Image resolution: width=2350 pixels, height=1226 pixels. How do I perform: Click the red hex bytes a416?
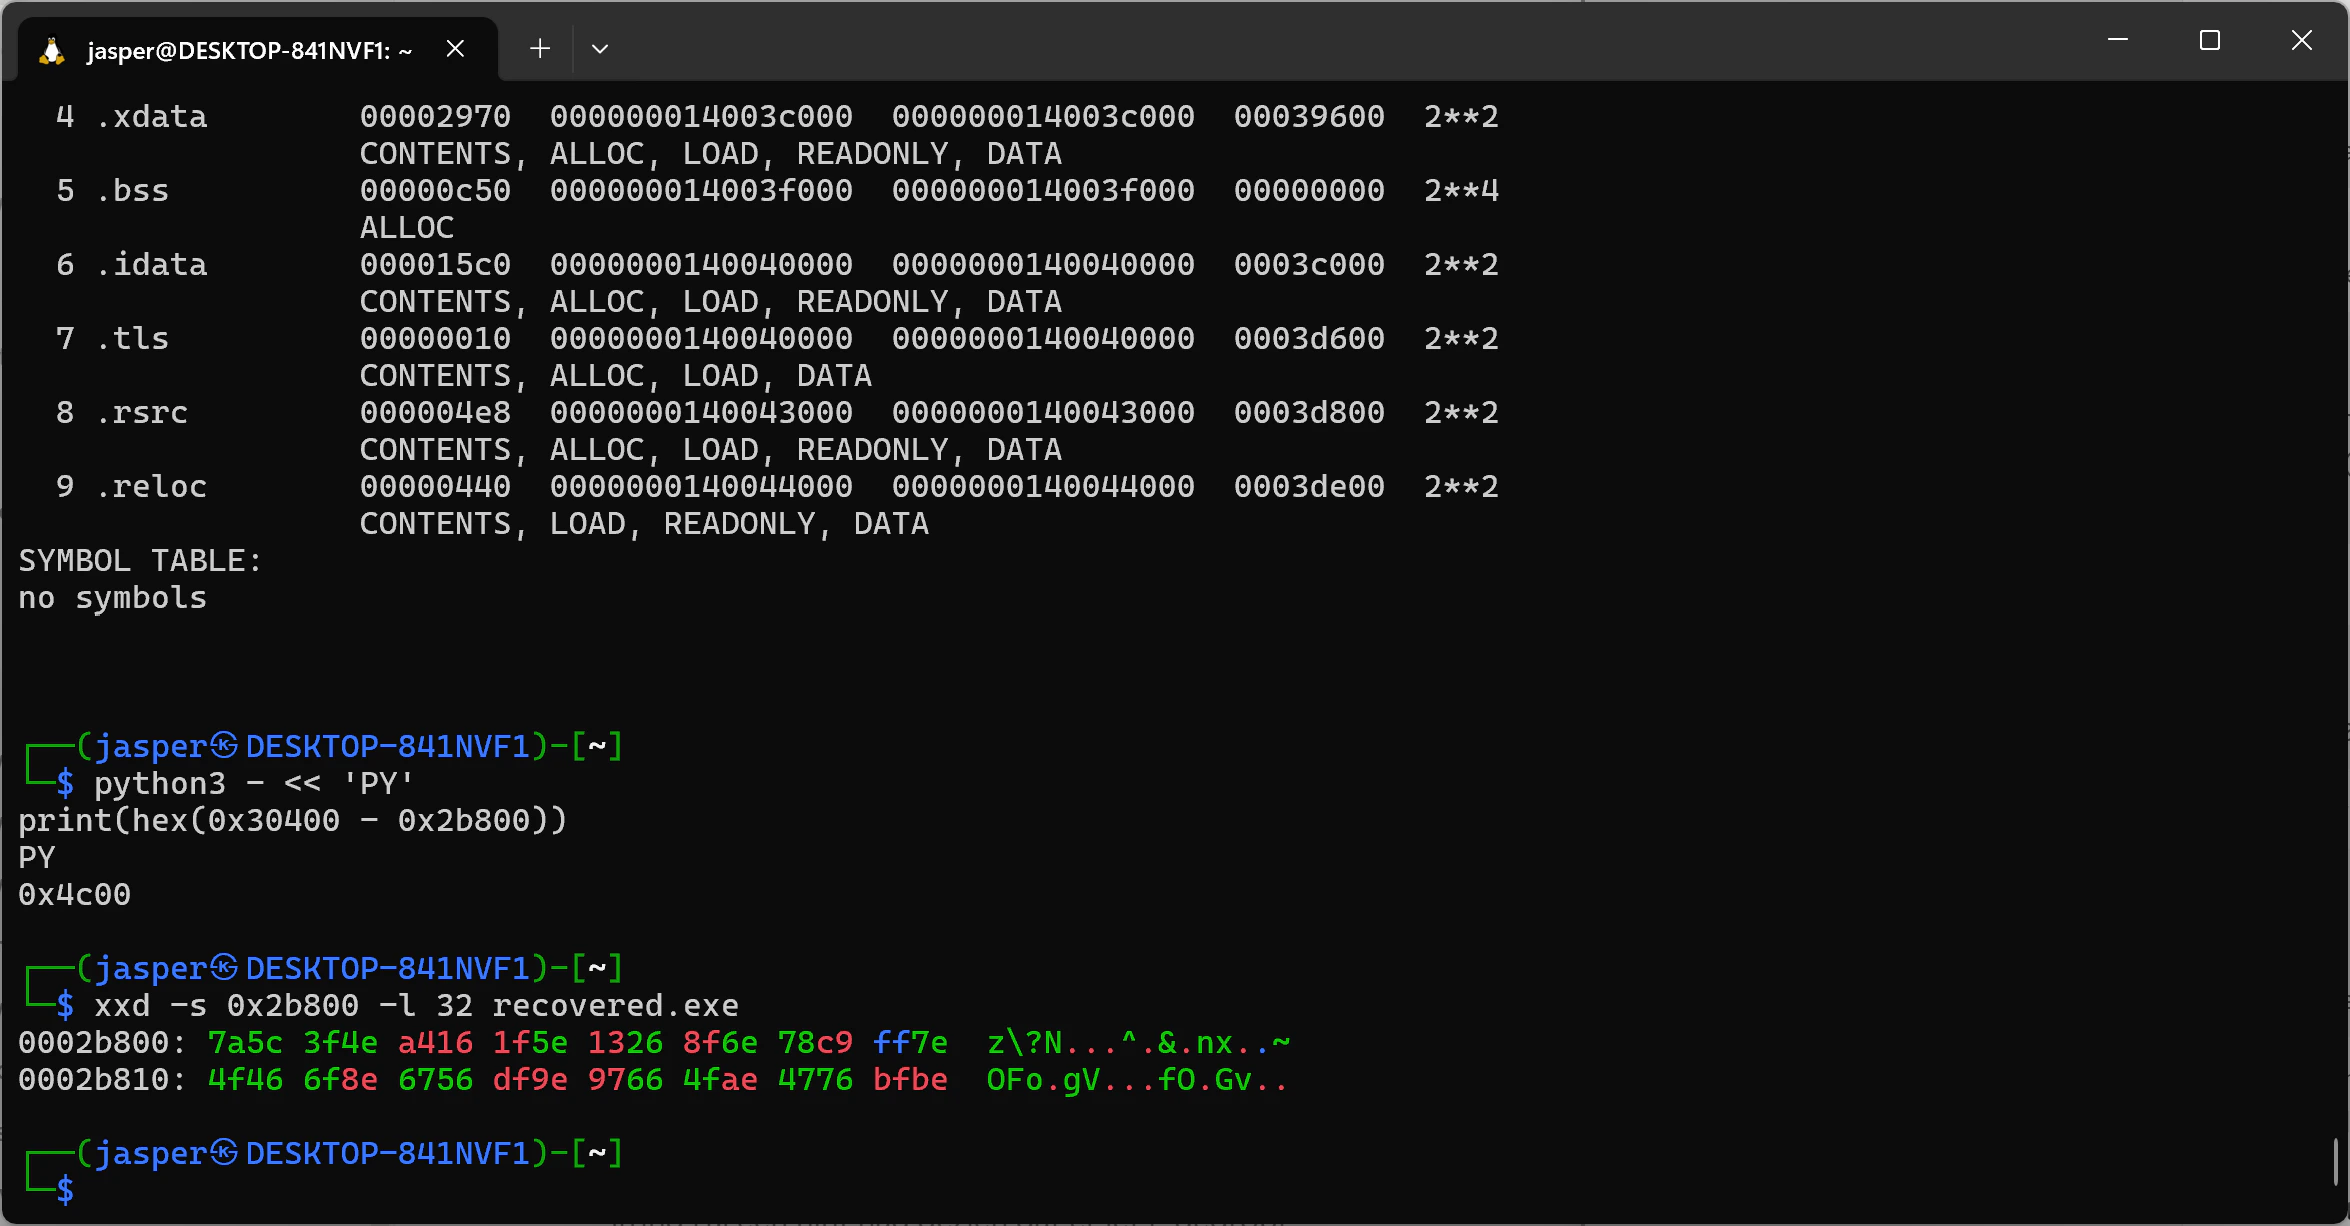pos(435,1043)
